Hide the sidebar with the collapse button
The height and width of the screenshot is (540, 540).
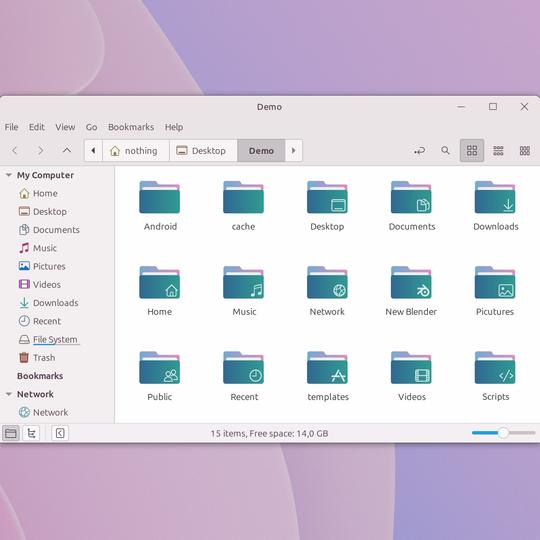click(x=60, y=433)
